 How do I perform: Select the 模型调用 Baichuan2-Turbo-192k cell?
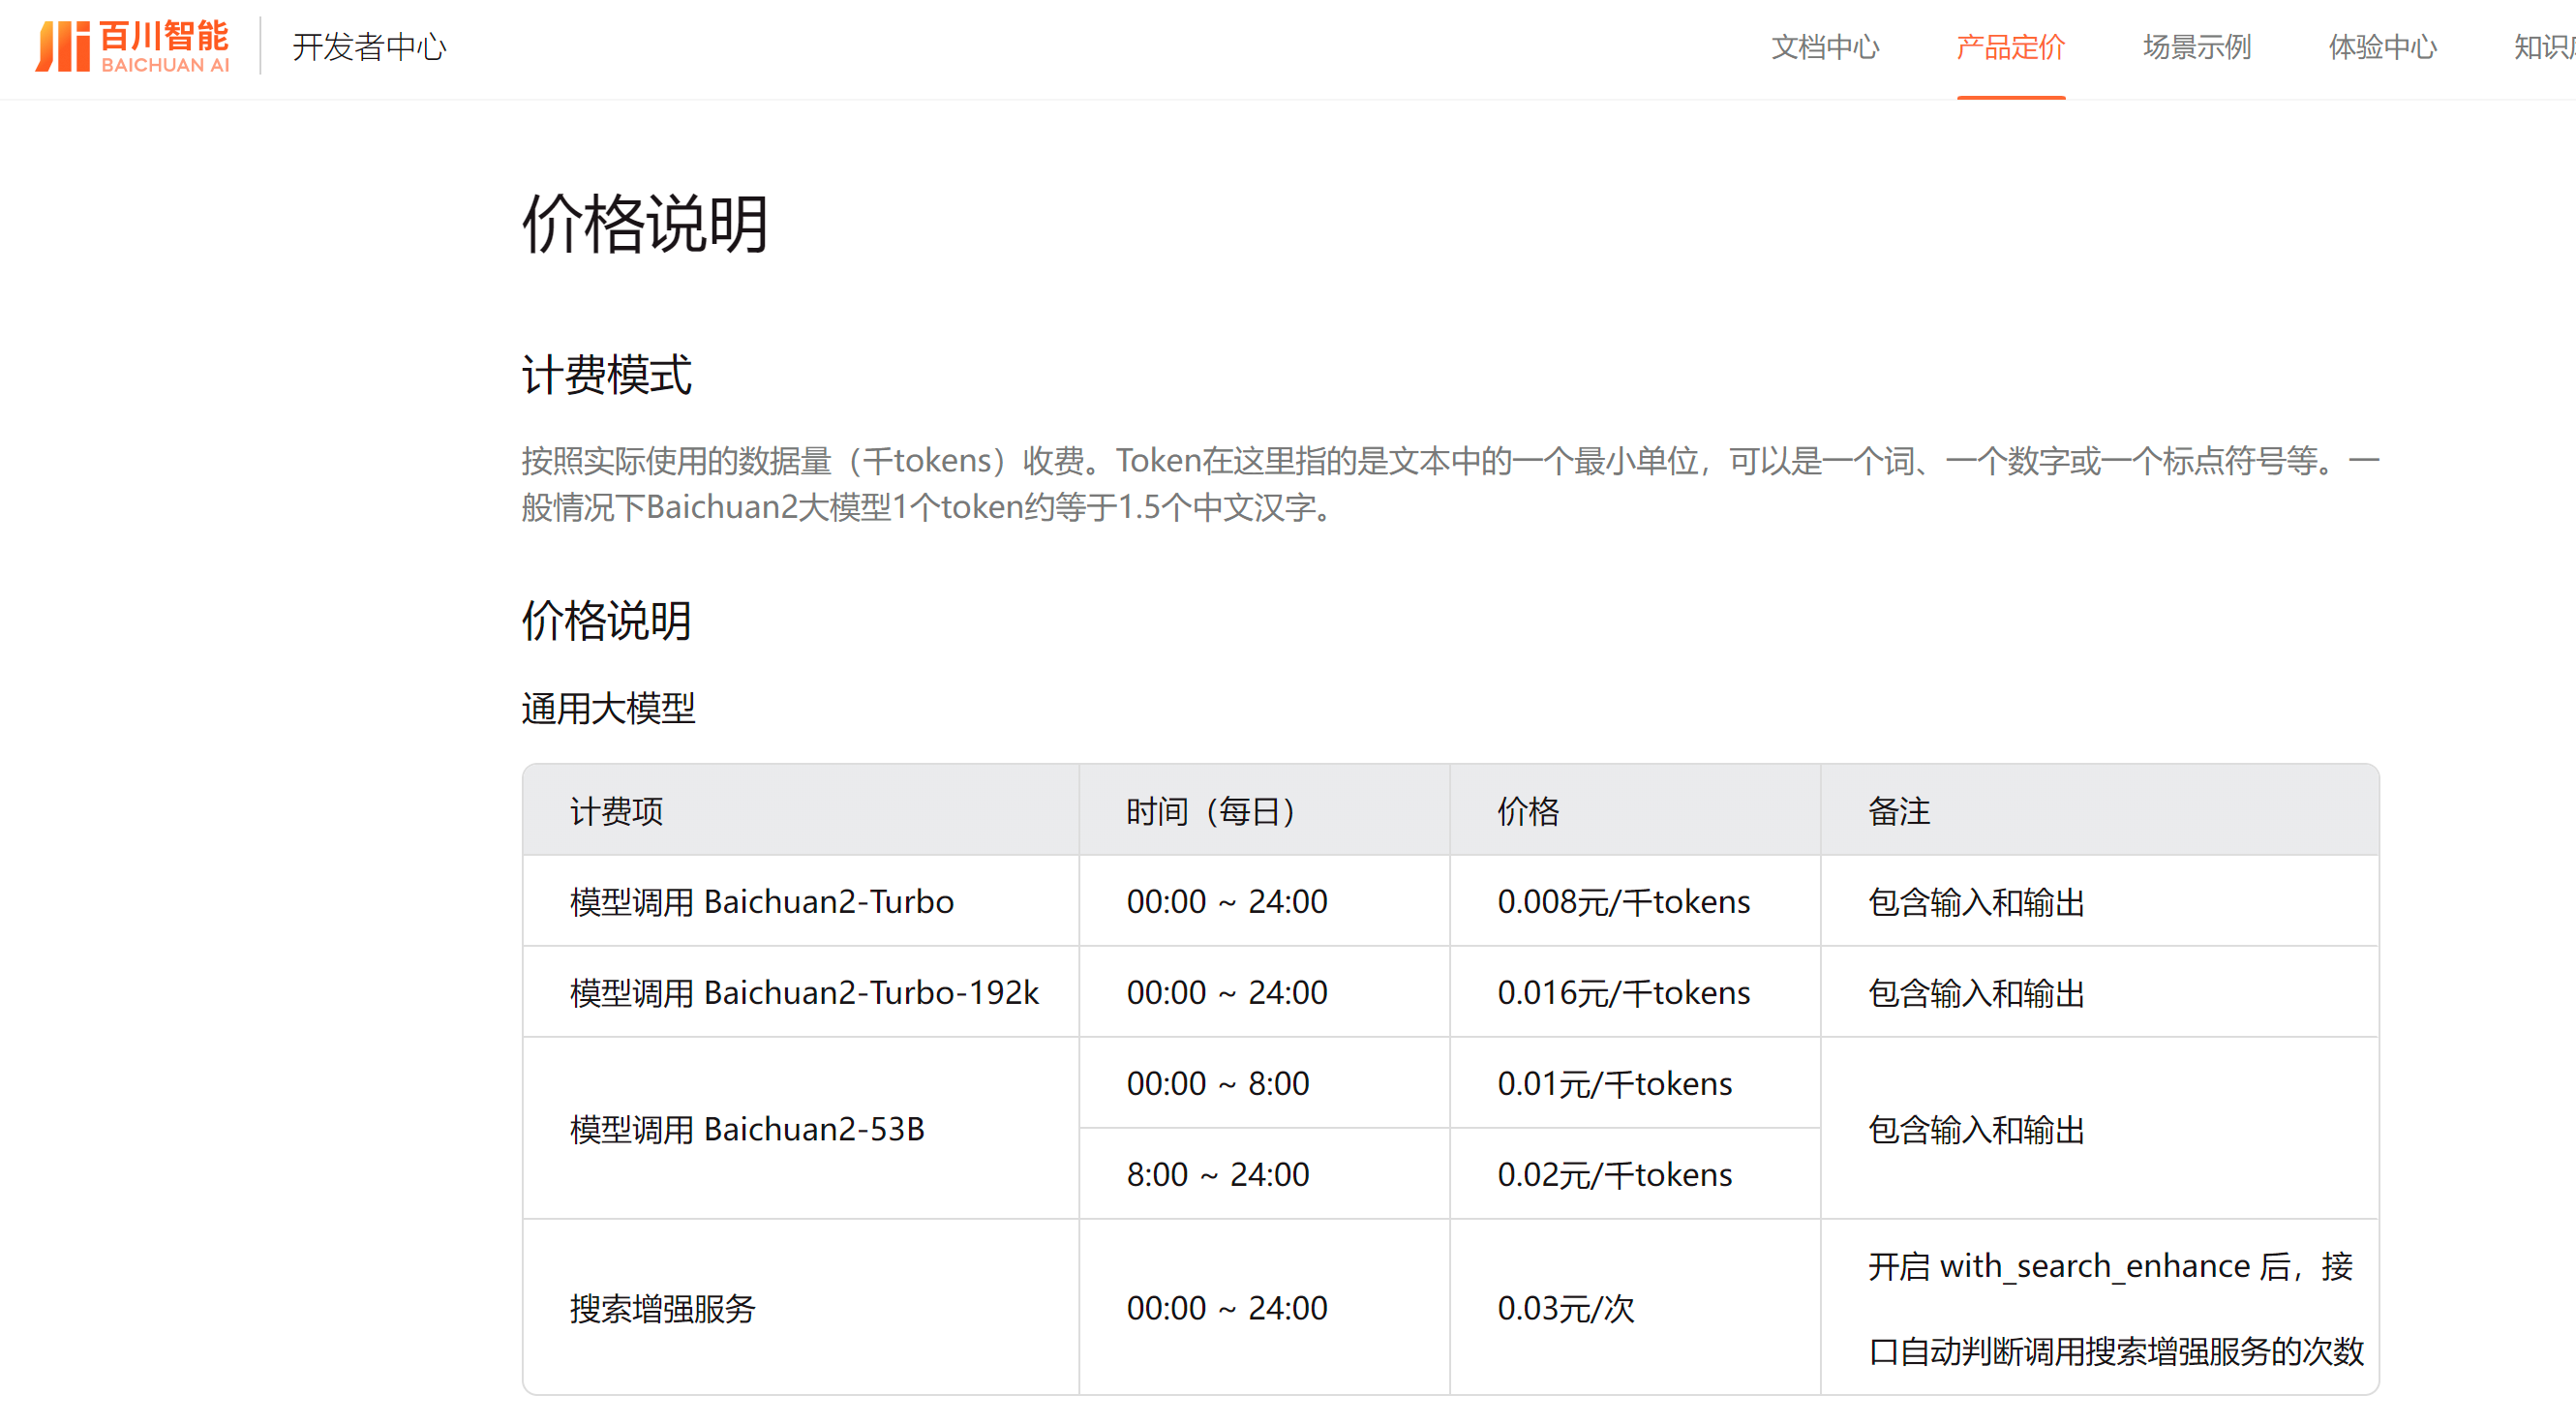(801, 992)
